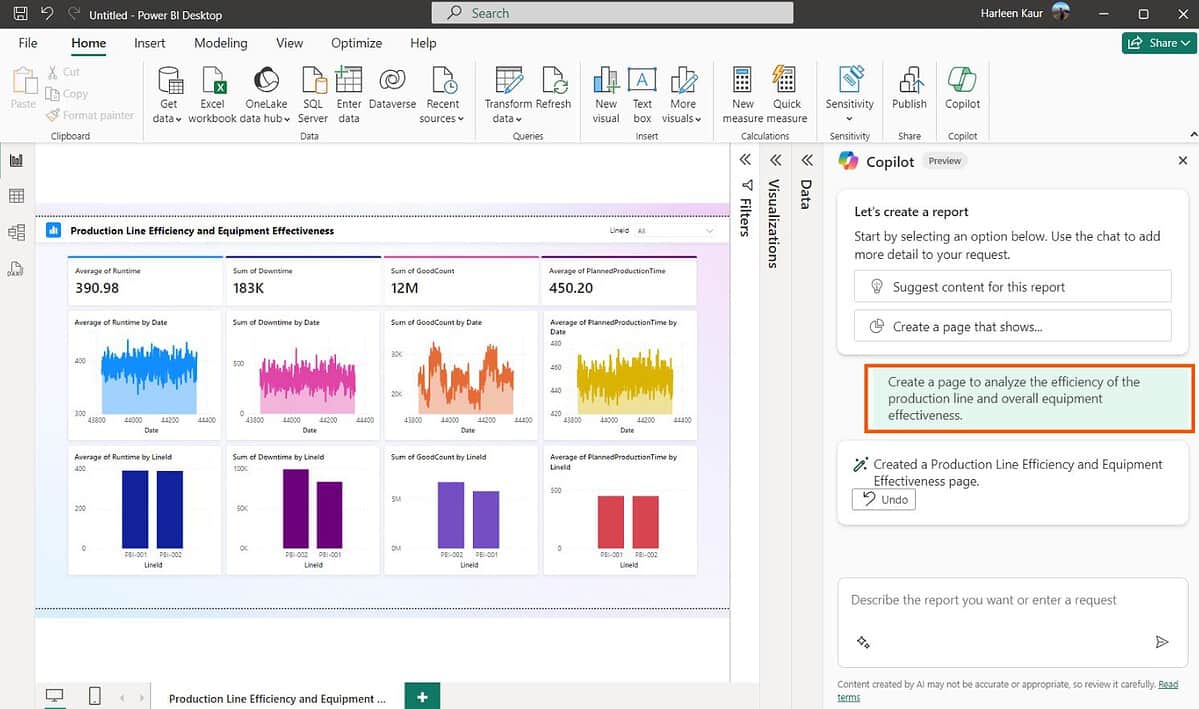Open the Get data dropdown

168,95
